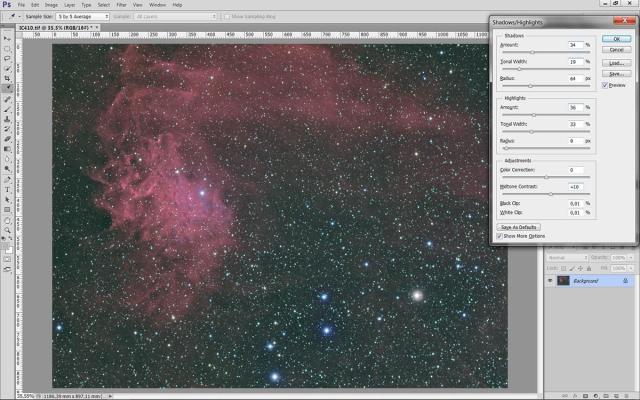The image size is (640, 400).
Task: Select the Elliptical Marquee tool
Action: [x=8, y=48]
